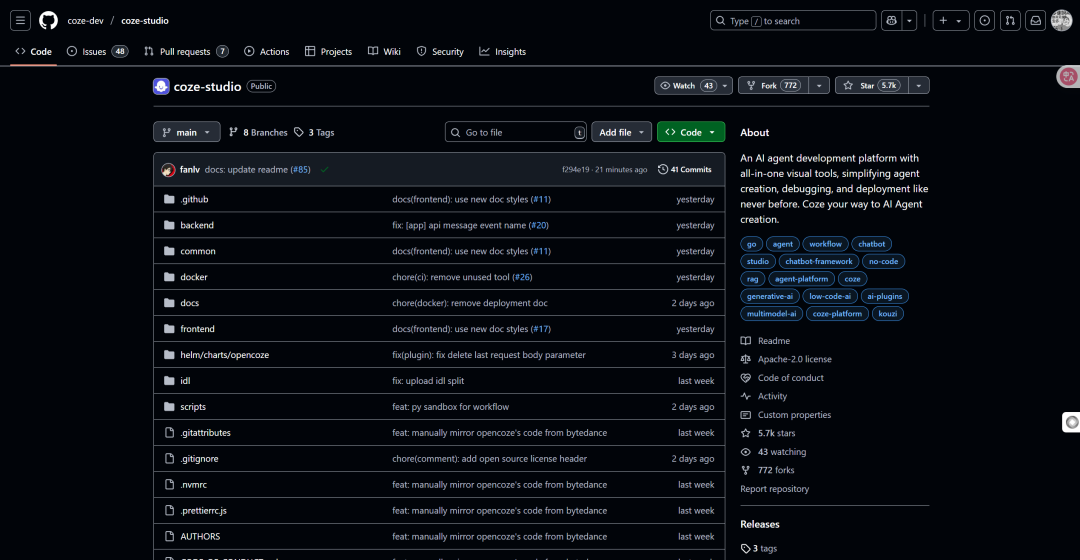This screenshot has height=560, width=1080.
Task: Click the green commit status checkmark
Action: (x=324, y=170)
